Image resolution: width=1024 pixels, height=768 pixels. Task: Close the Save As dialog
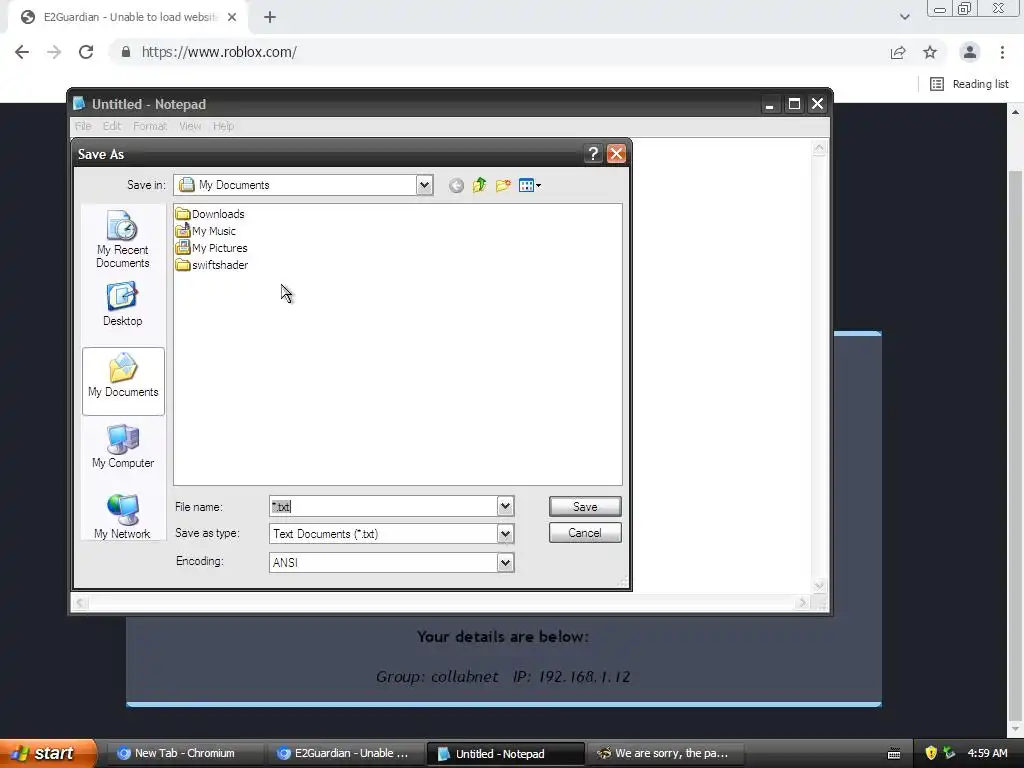point(616,154)
